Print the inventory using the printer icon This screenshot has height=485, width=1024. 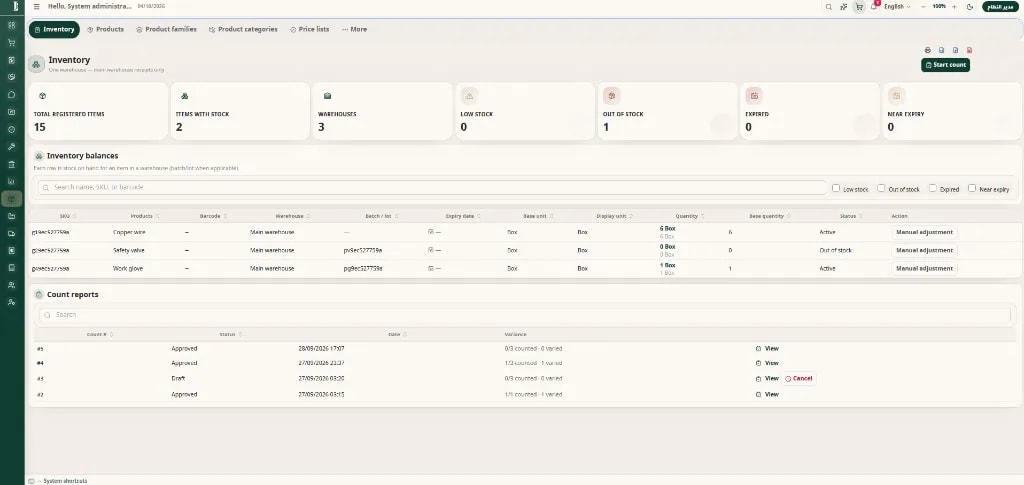[x=927, y=50]
